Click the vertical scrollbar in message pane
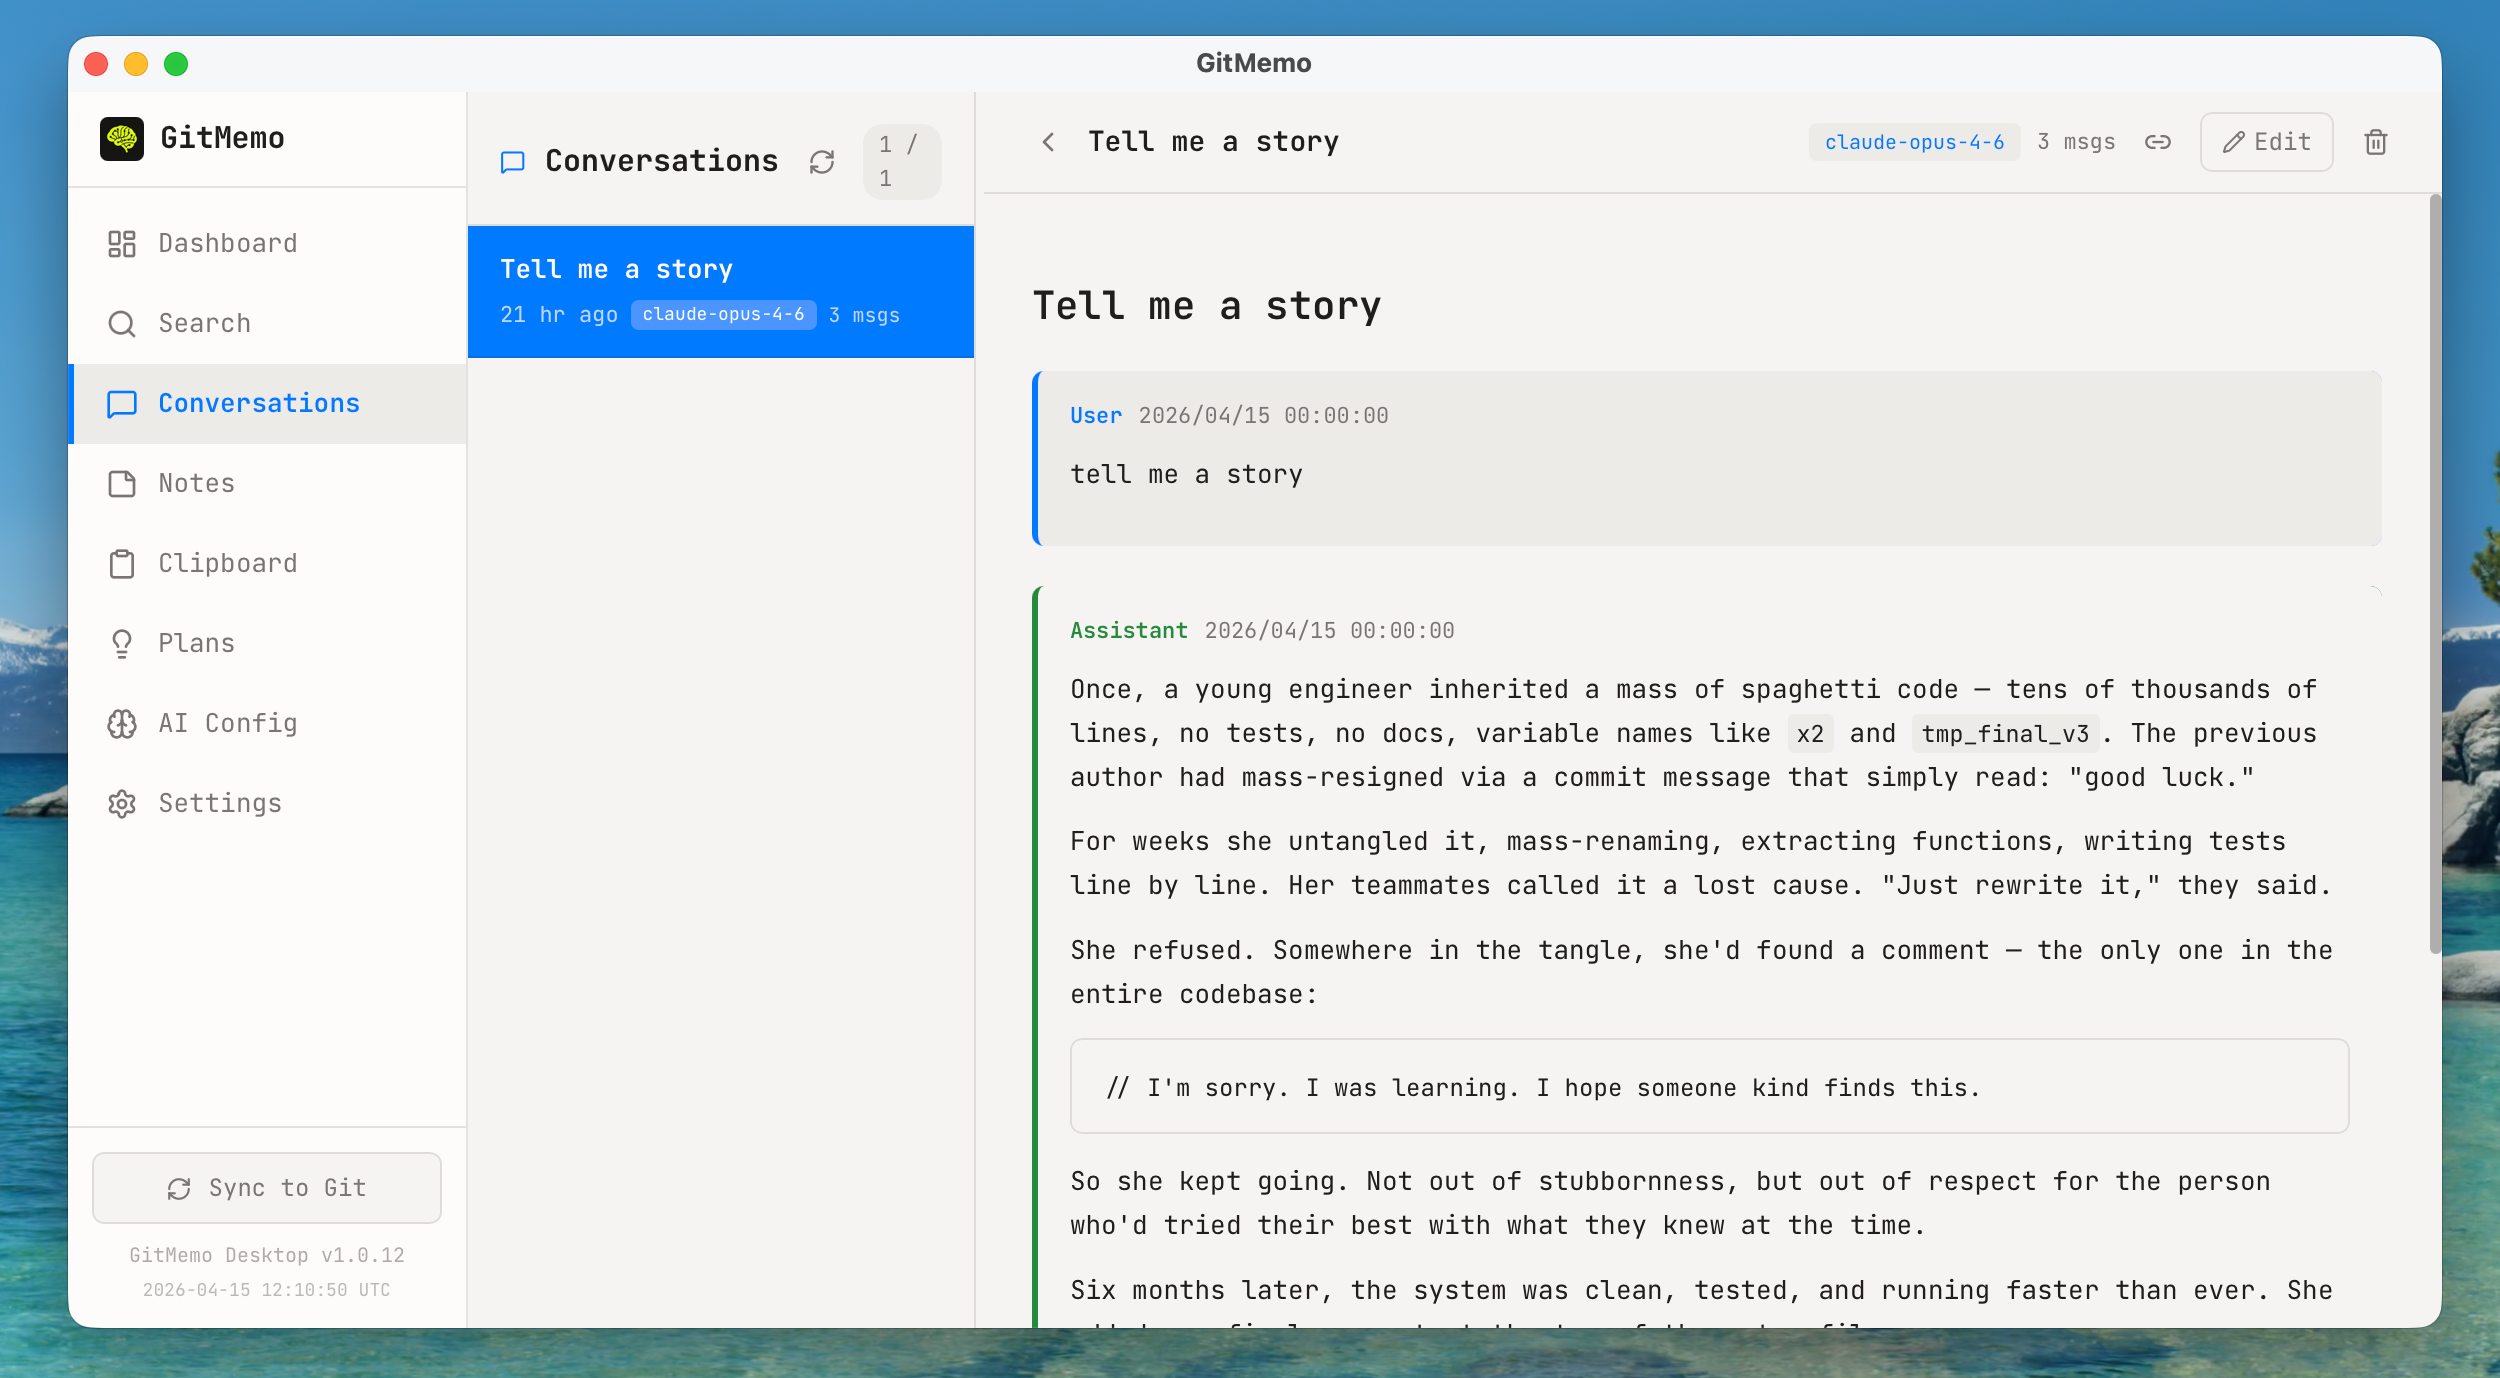 pos(2434,574)
